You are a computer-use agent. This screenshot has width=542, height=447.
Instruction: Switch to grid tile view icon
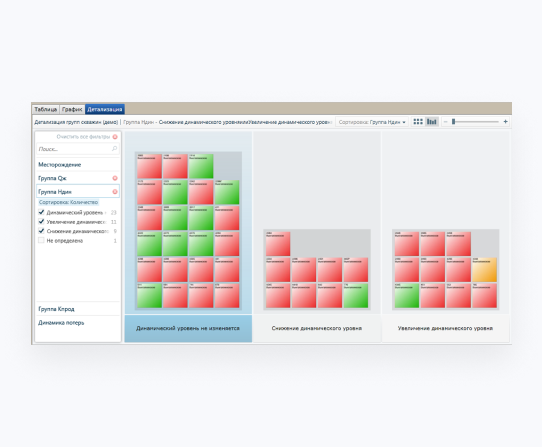(418, 122)
